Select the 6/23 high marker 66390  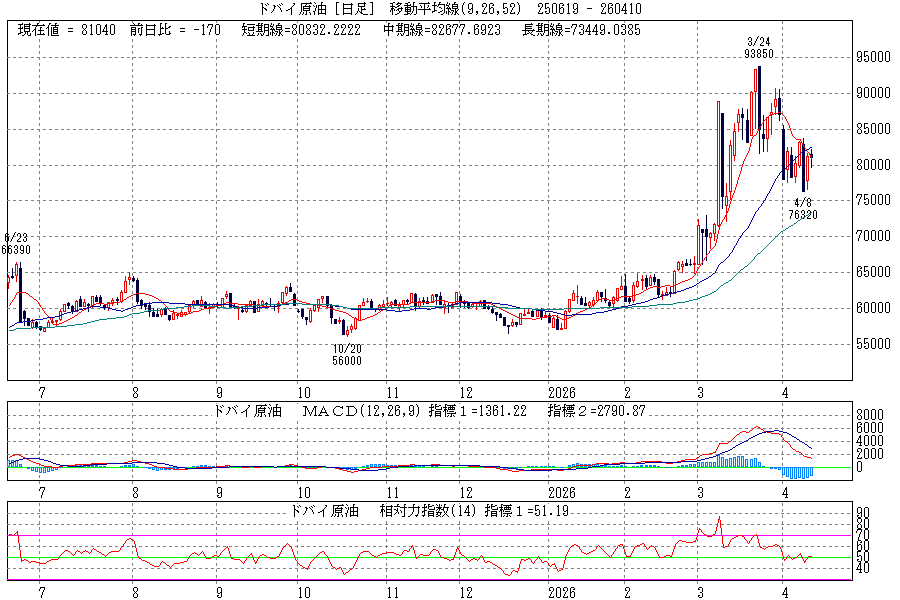point(16,248)
